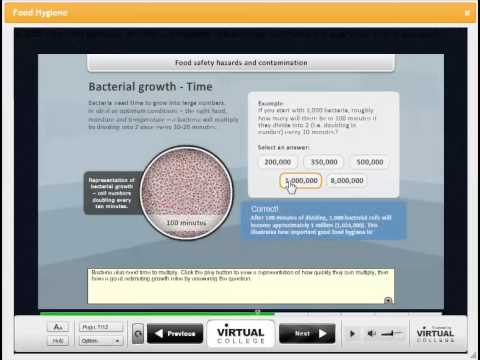Click the transcript box corner icon
The image size is (480, 360).
coord(388,300)
